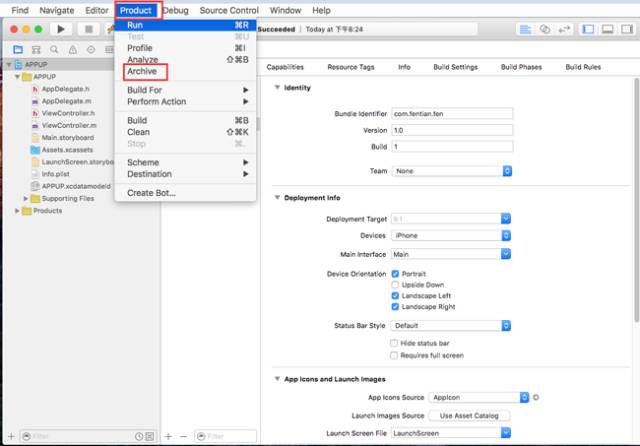640x446 pixels.
Task: Enable the Upside Down orientation checkbox
Action: (x=395, y=285)
